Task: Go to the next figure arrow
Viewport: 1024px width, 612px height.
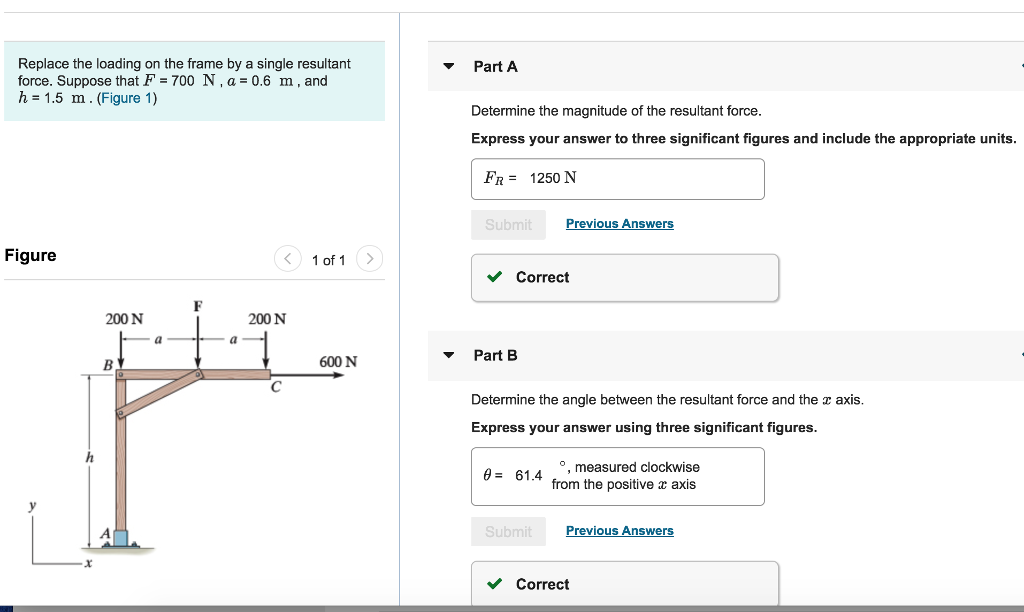Action: (x=369, y=259)
